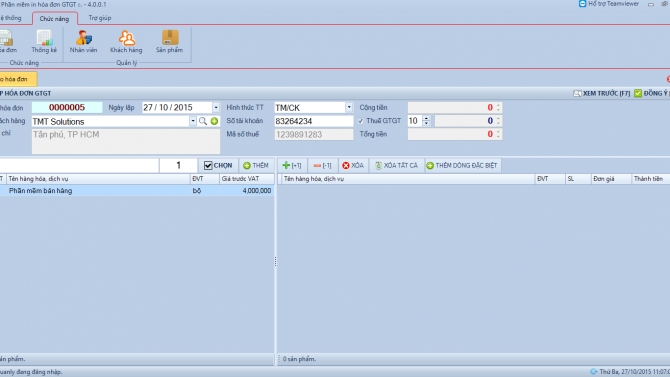The width and height of the screenshot is (670, 377).
Task: Click the SL column header
Action: (578, 179)
